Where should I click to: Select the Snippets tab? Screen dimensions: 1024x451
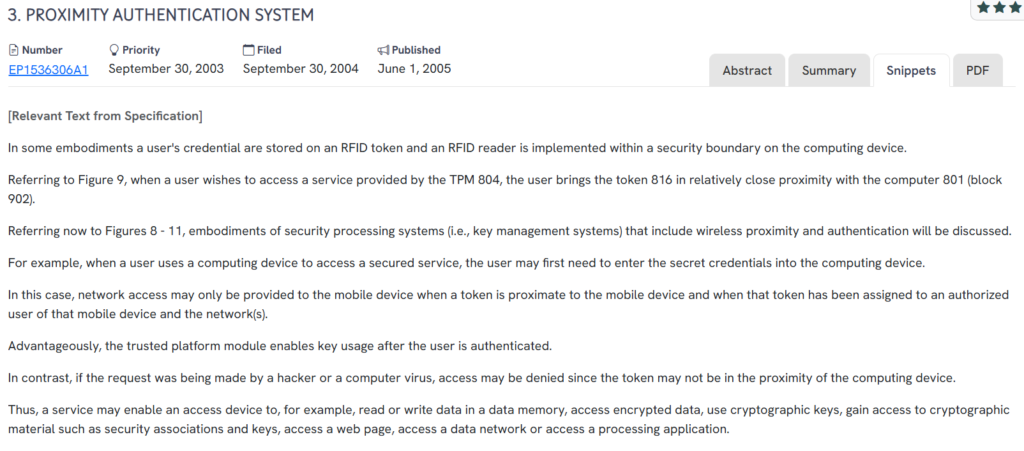911,70
